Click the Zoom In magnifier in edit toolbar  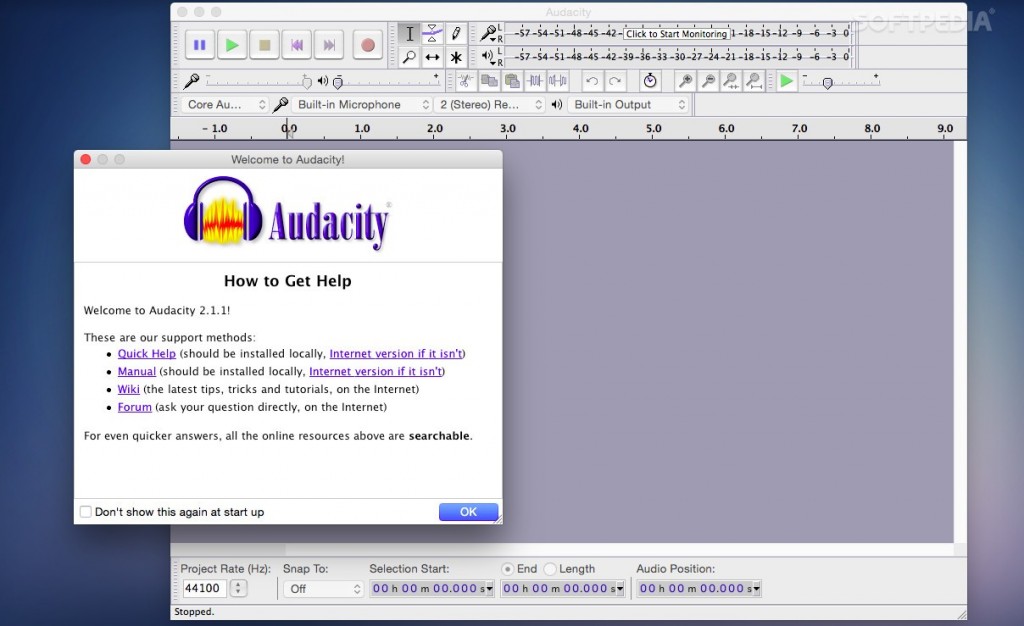(685, 81)
